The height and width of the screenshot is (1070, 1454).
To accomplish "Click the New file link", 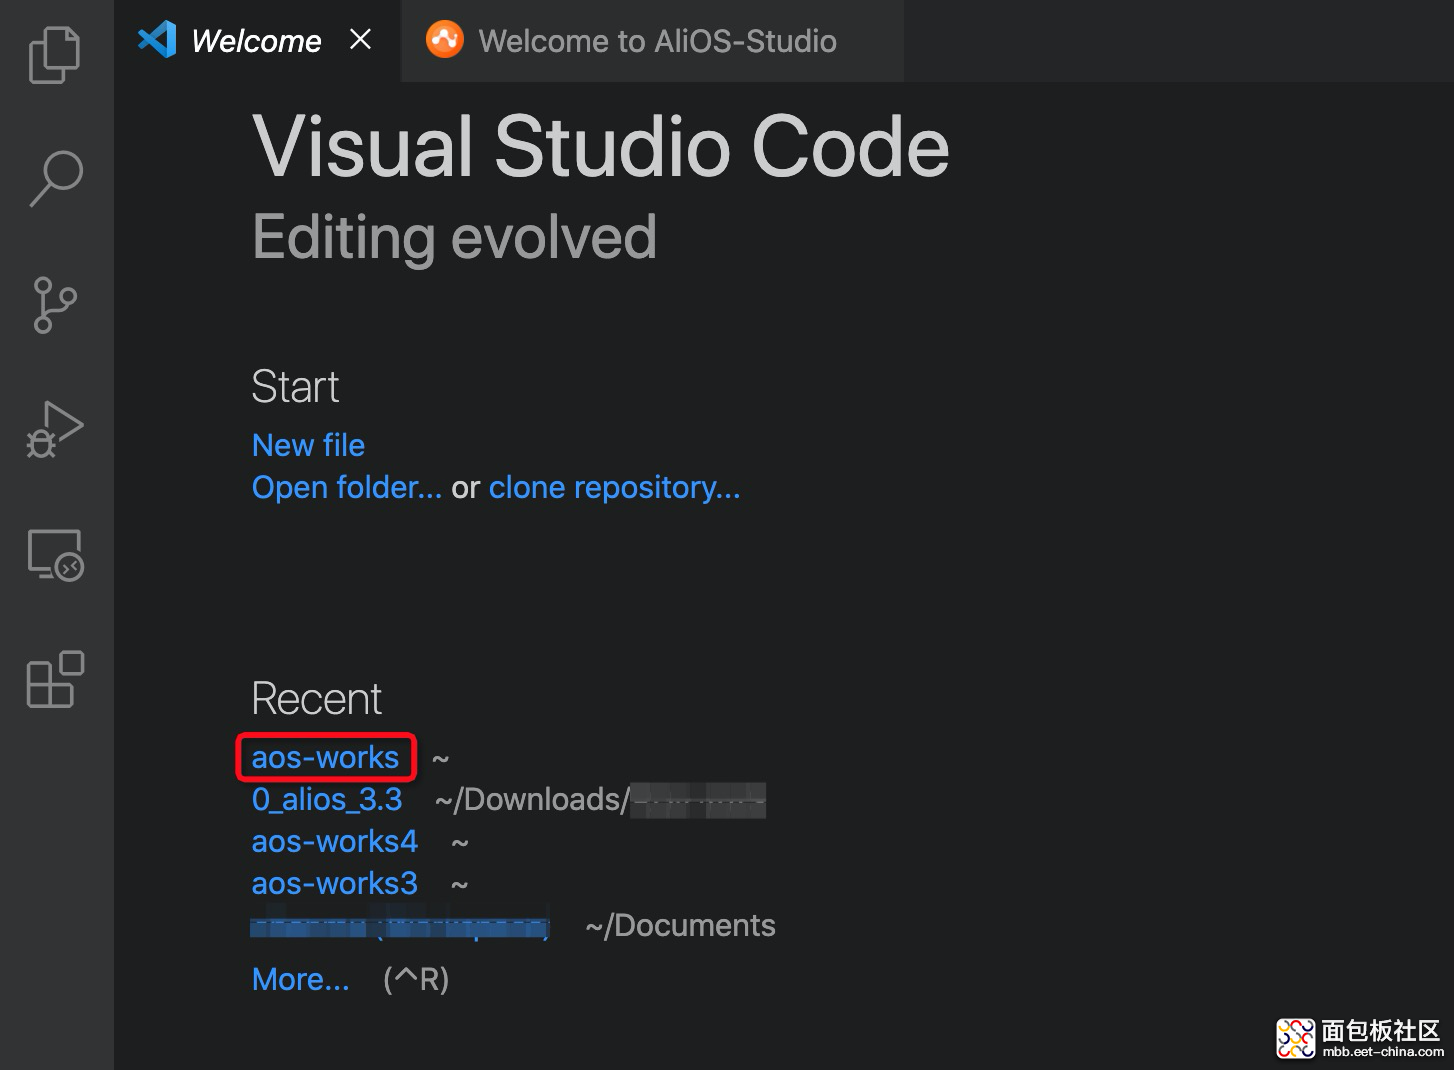I will click(x=308, y=445).
